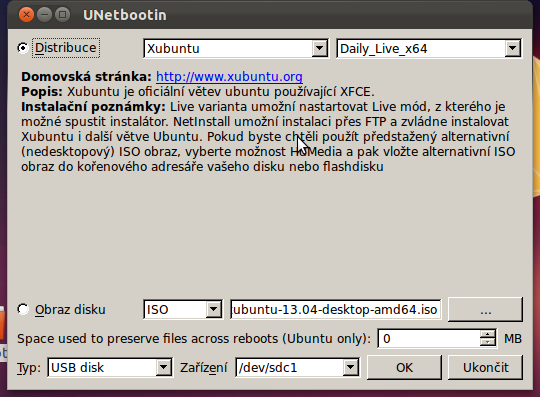Open the ISO image type dropdown
The width and height of the screenshot is (540, 397).
click(x=183, y=310)
